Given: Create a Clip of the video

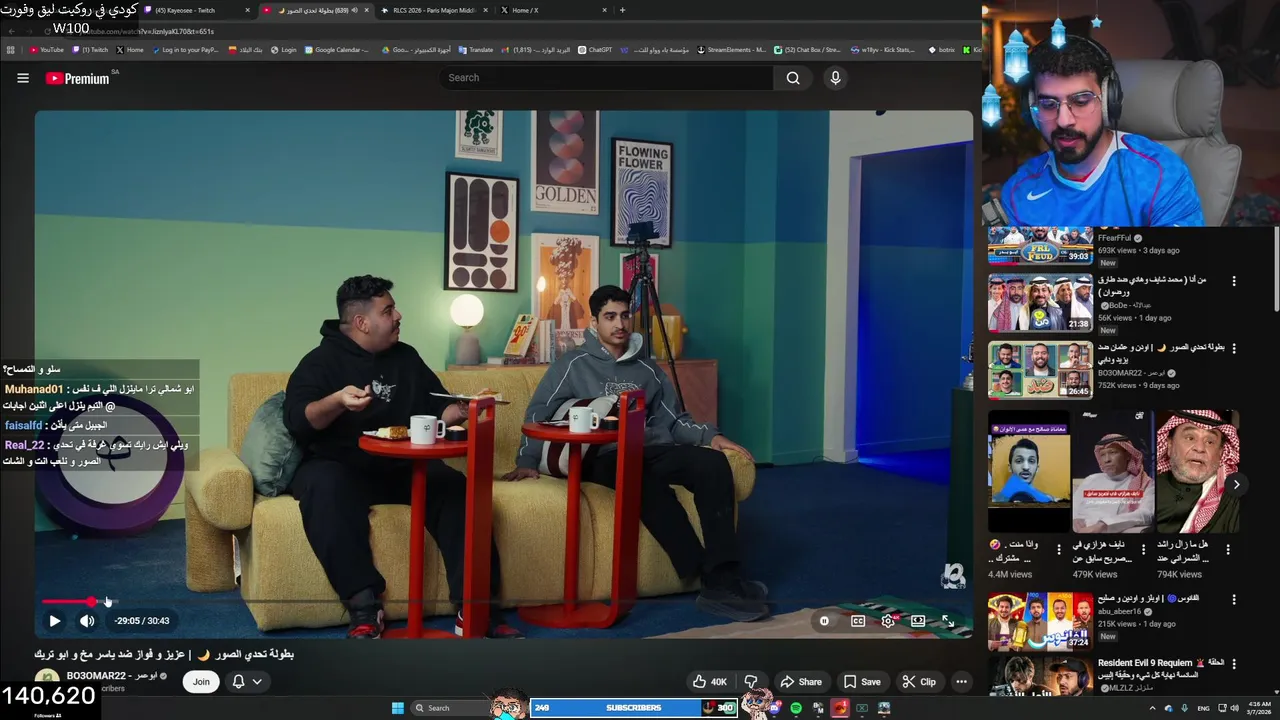Looking at the screenshot, I should pyautogui.click(x=918, y=682).
